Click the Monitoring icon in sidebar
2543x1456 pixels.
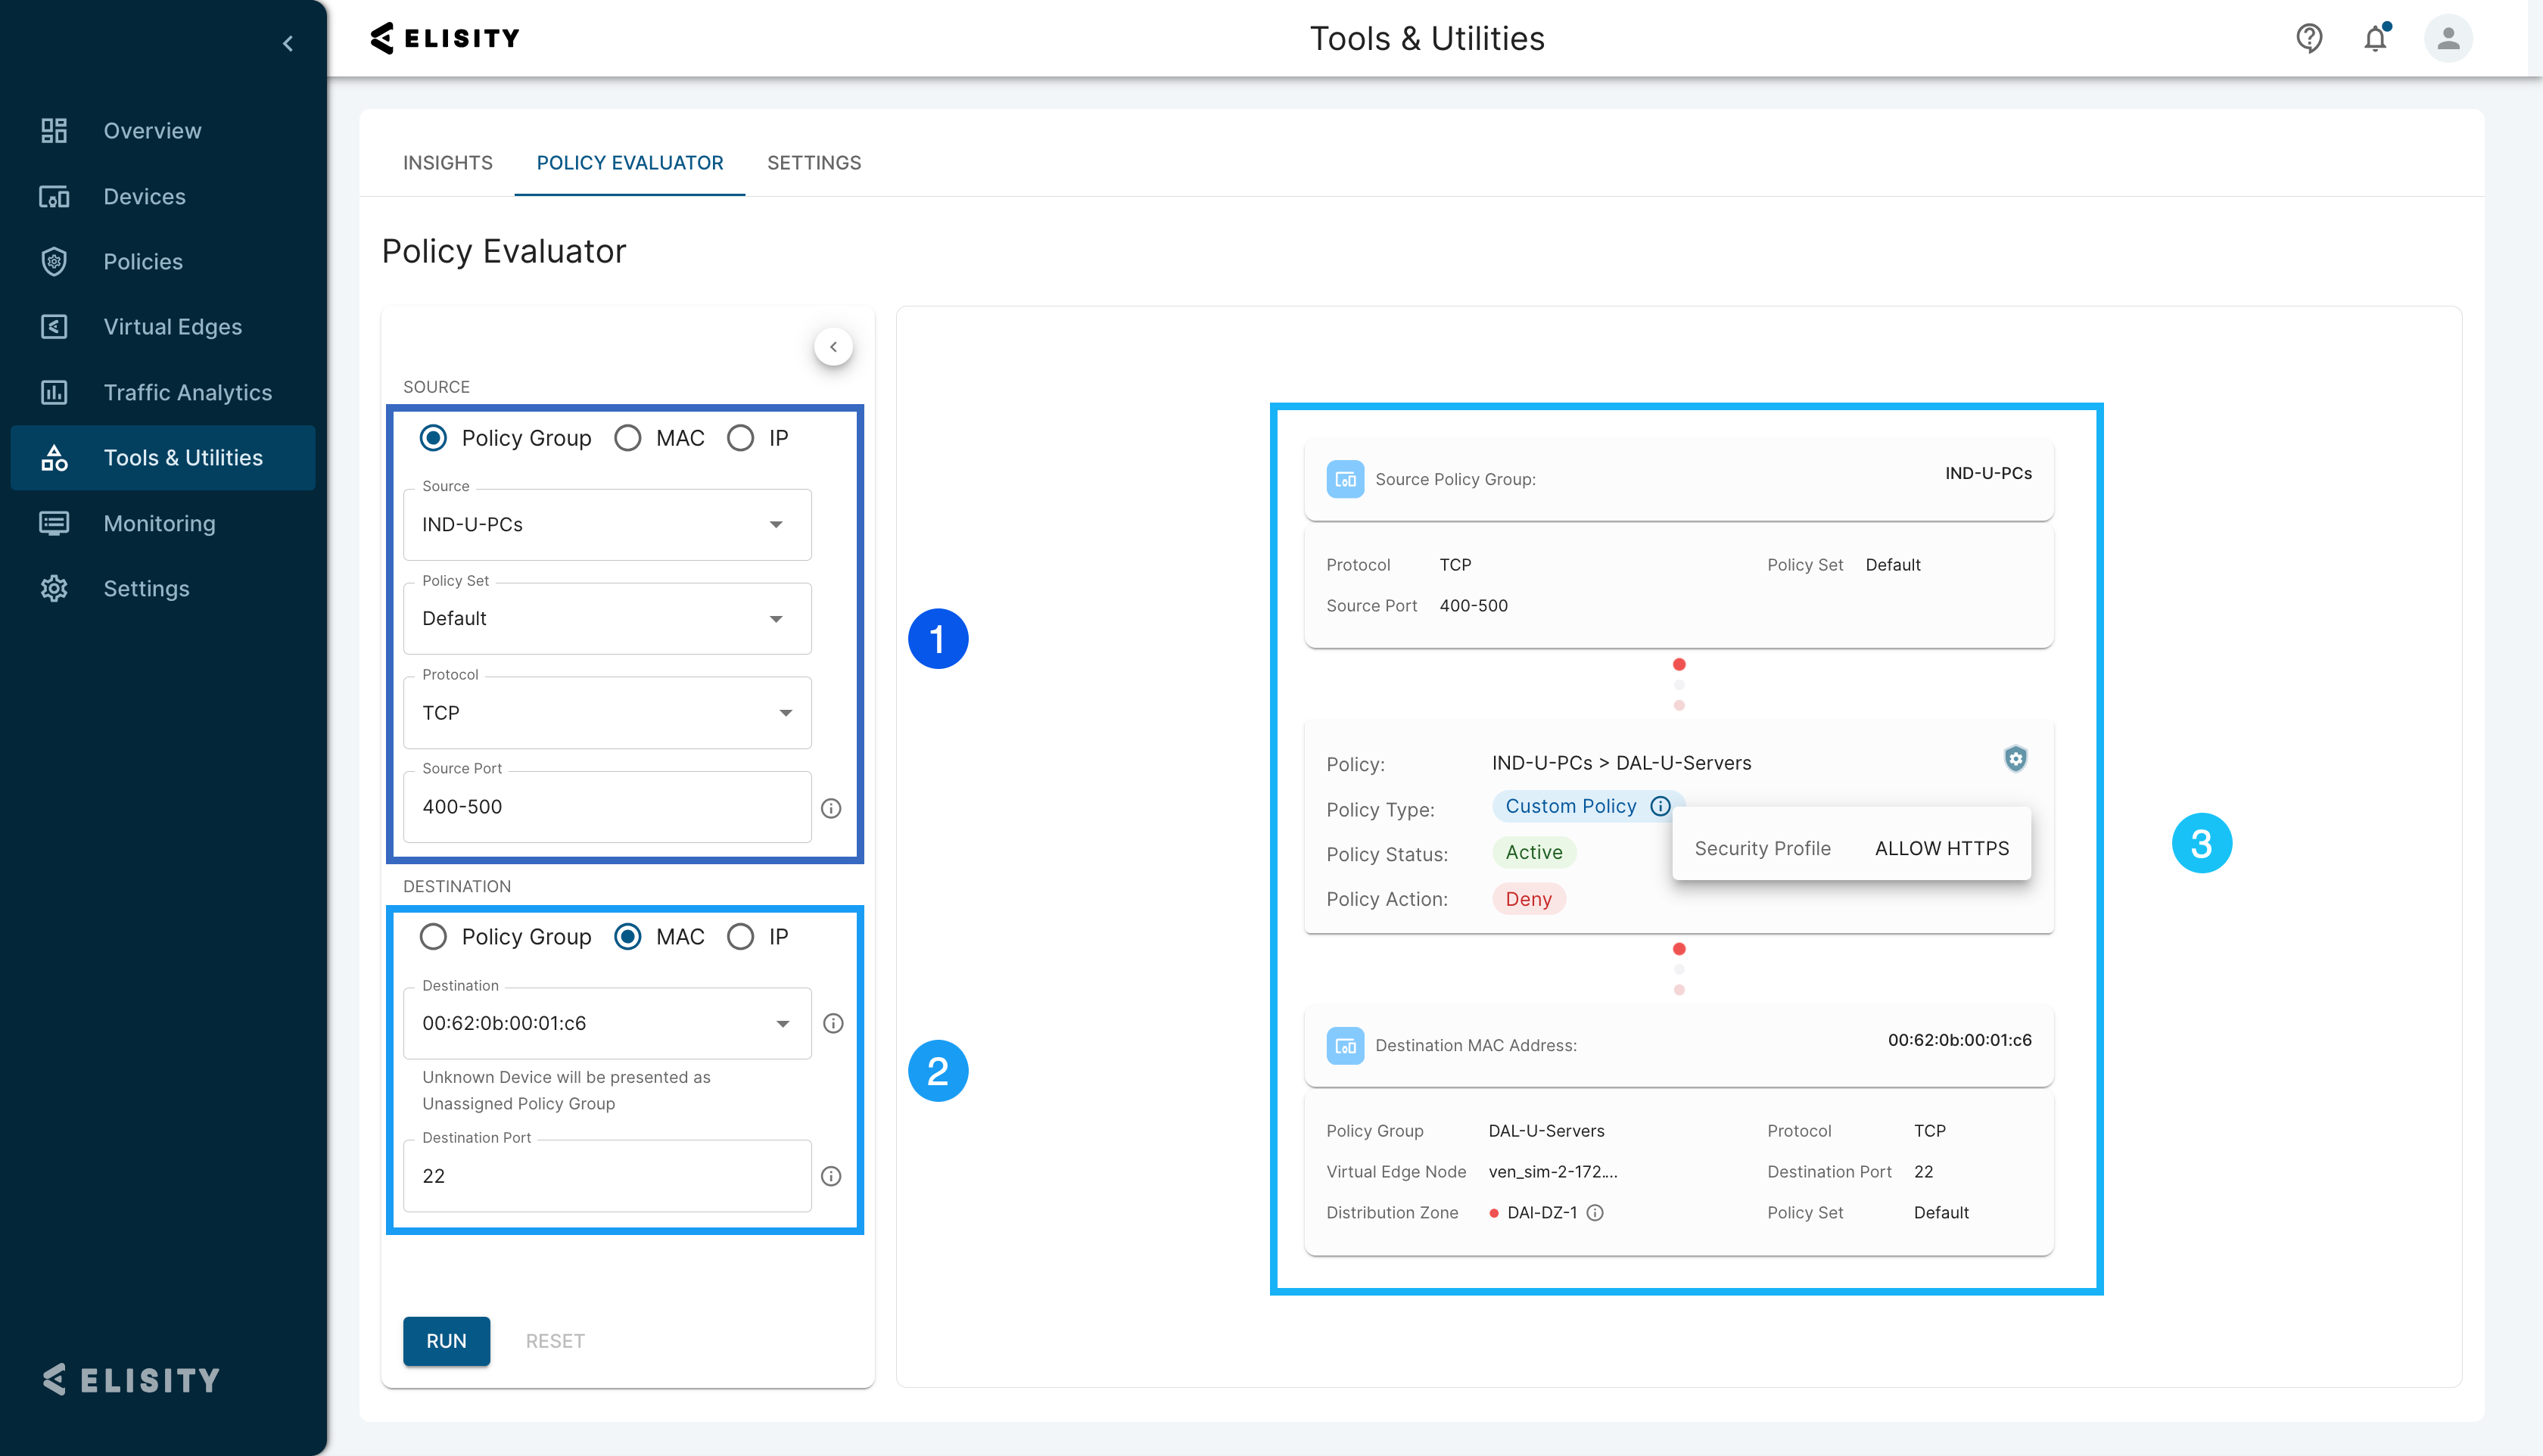tap(54, 523)
